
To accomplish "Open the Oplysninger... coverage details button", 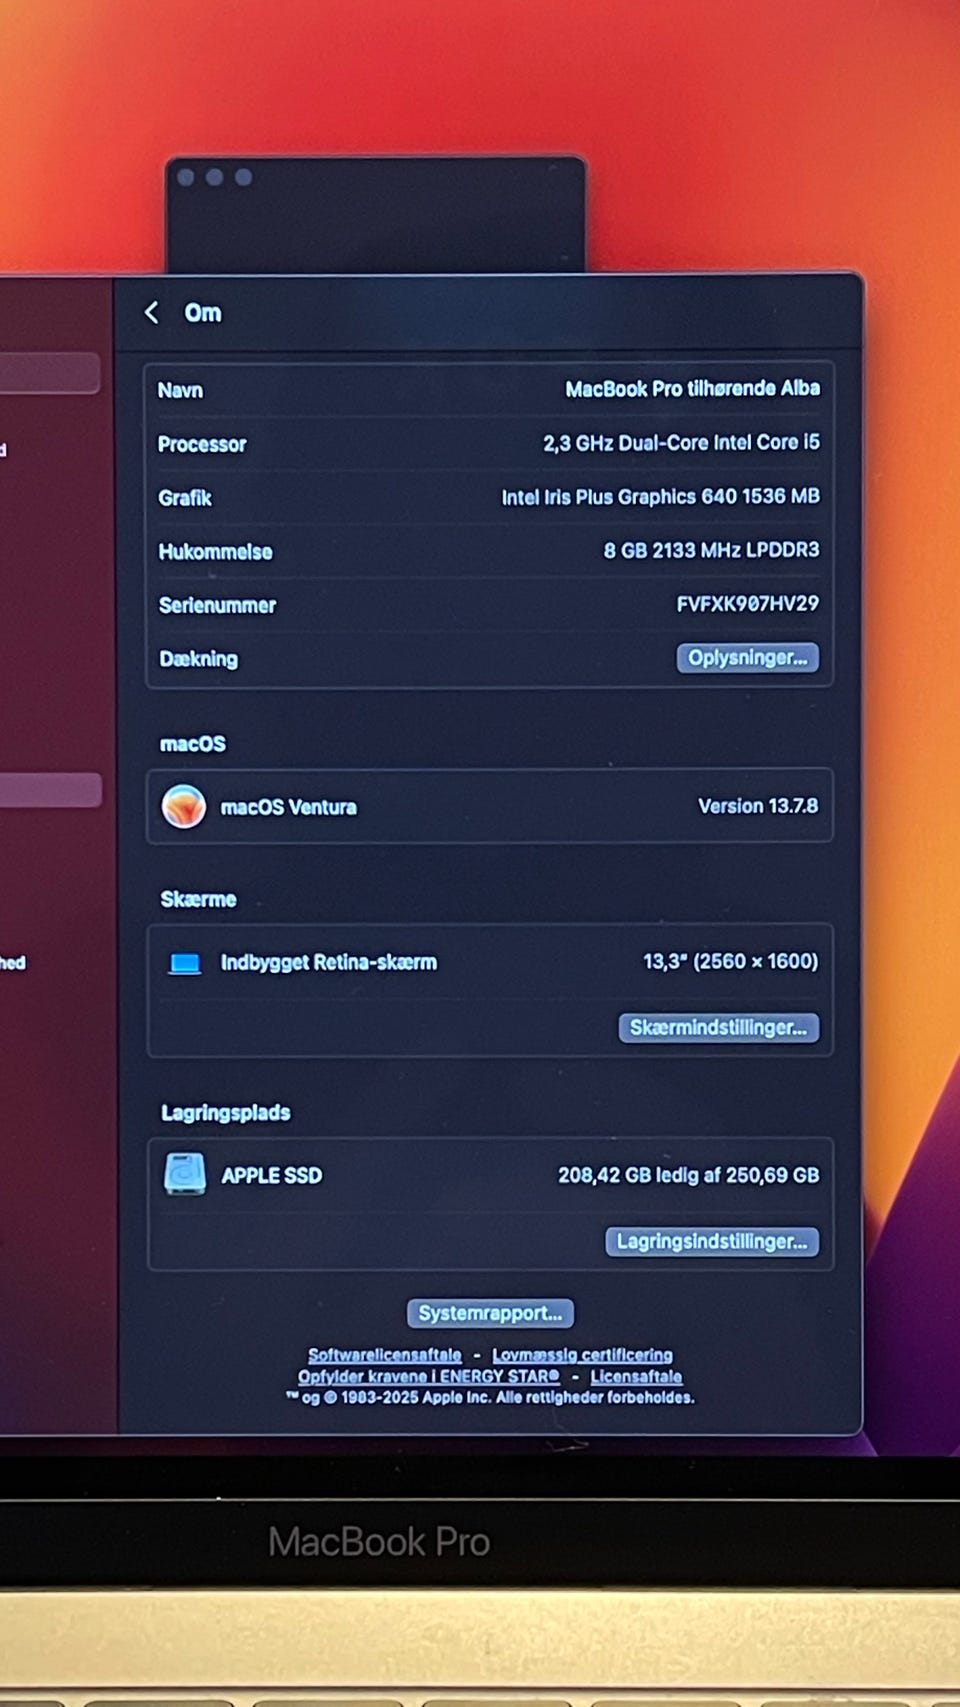I will pos(748,658).
